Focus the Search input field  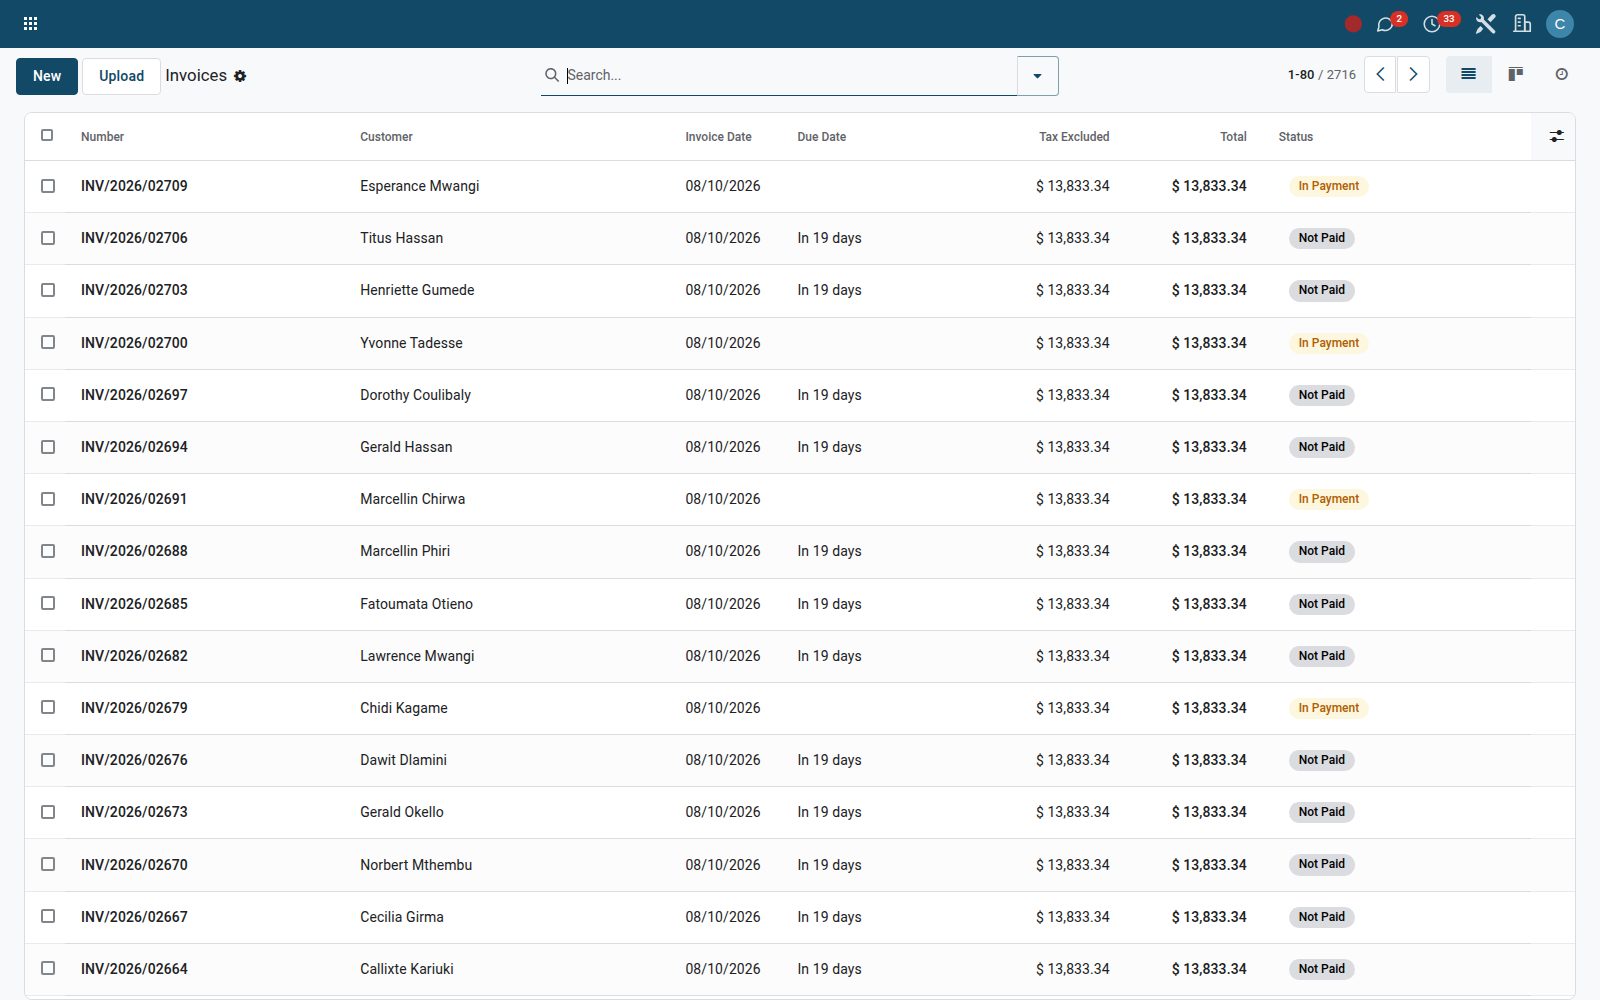point(790,75)
